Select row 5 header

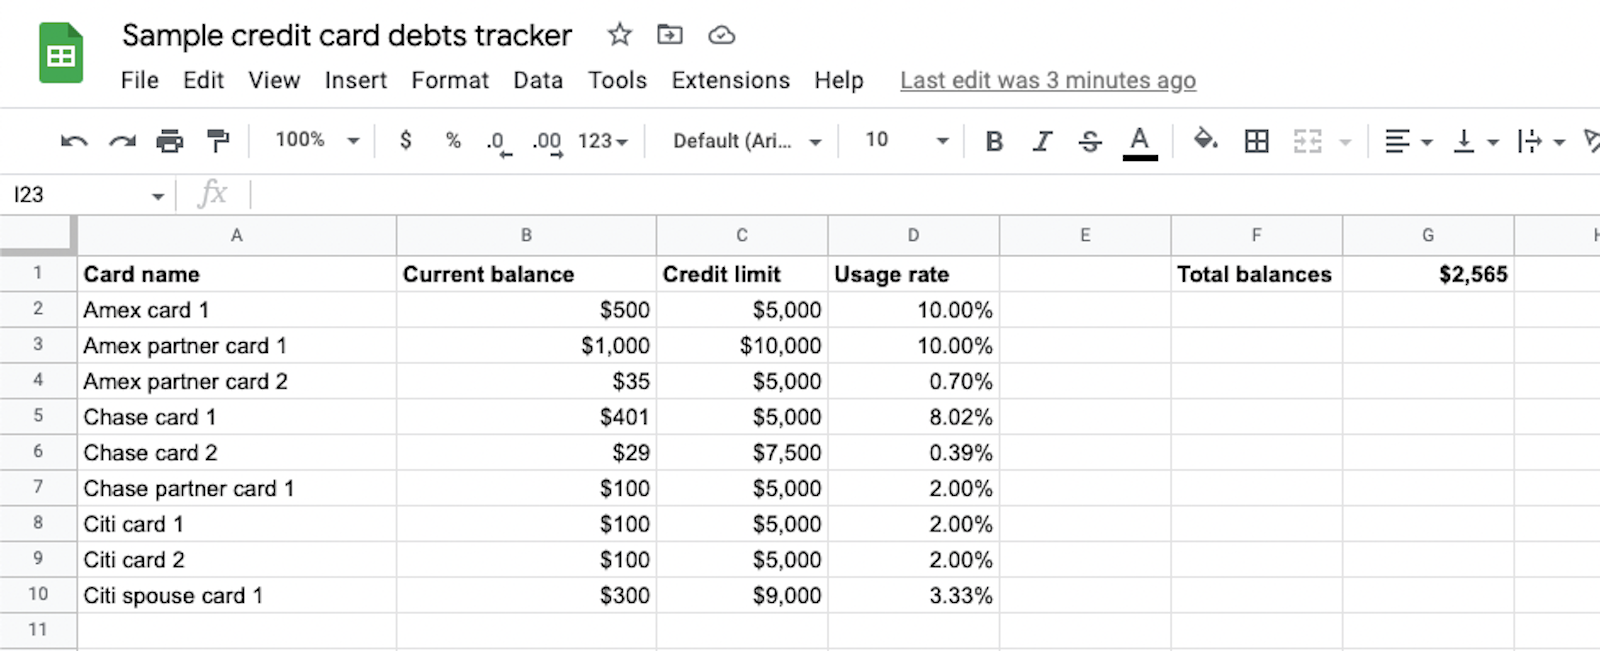click(38, 416)
